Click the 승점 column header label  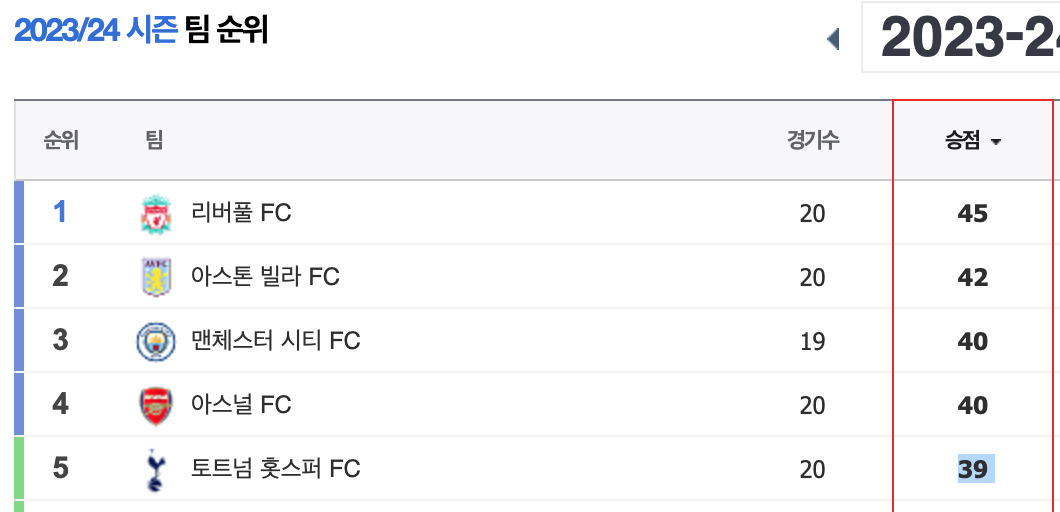tap(963, 141)
